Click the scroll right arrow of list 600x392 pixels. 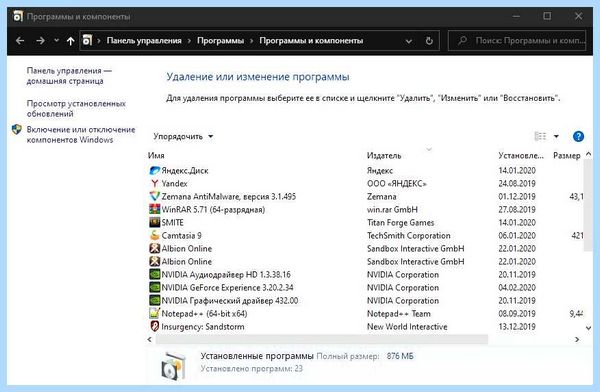tap(577, 340)
